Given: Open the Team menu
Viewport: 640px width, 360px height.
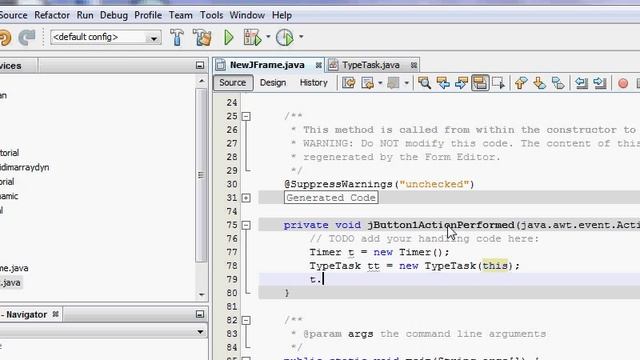Looking at the screenshot, I should pyautogui.click(x=181, y=16).
